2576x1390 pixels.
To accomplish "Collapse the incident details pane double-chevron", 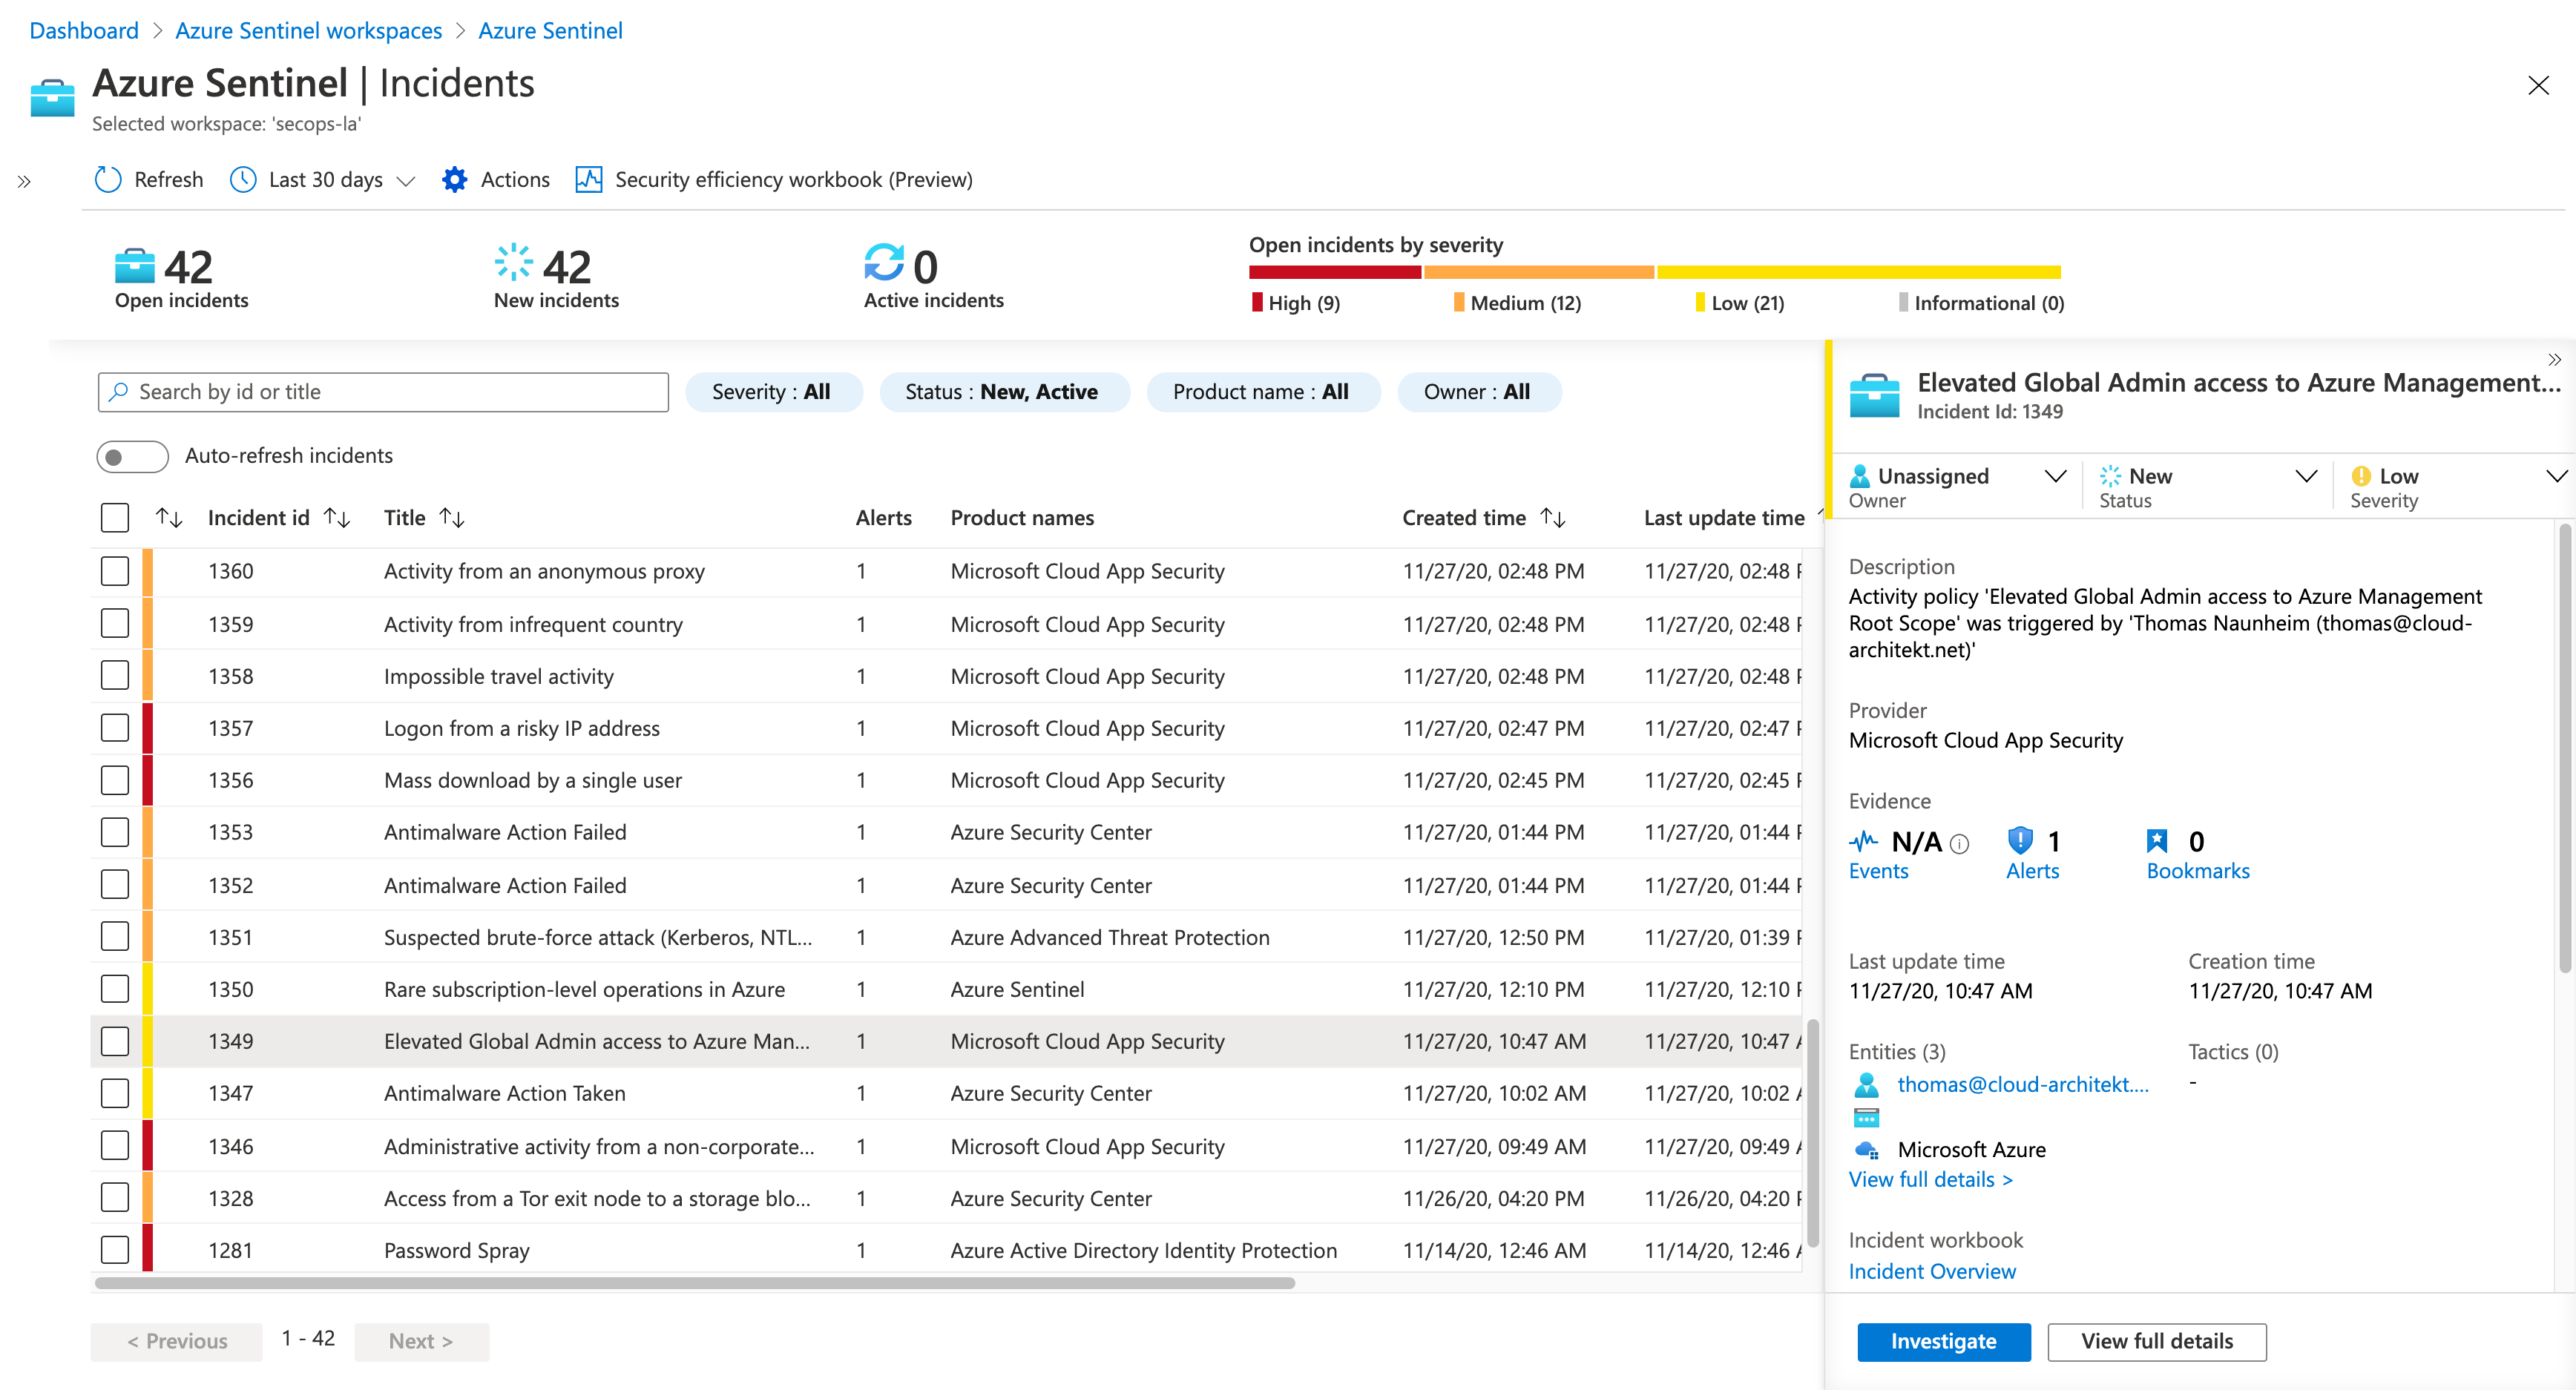I will 2555,360.
